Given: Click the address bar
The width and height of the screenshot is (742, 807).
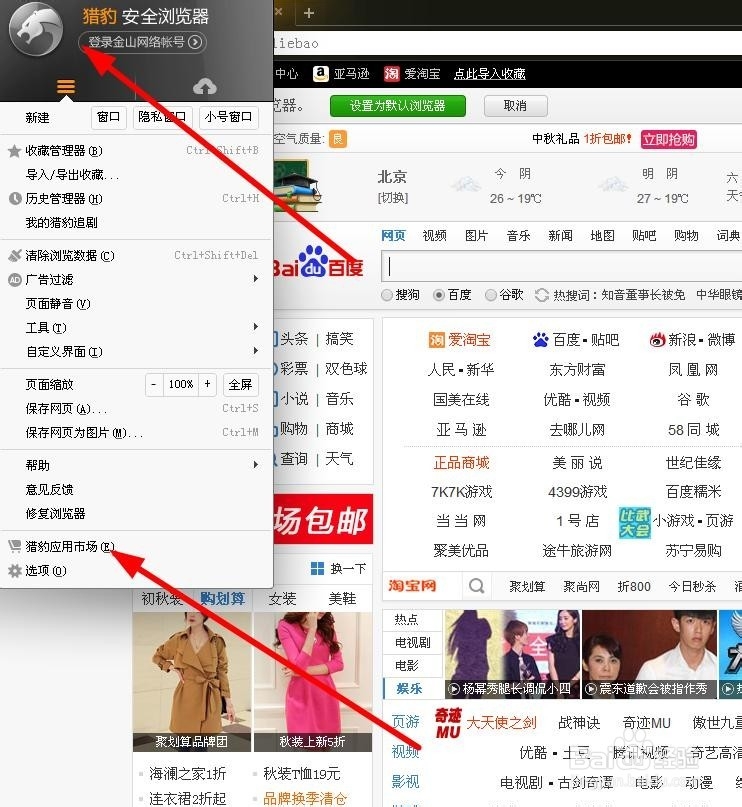Looking at the screenshot, I should tap(507, 43).
